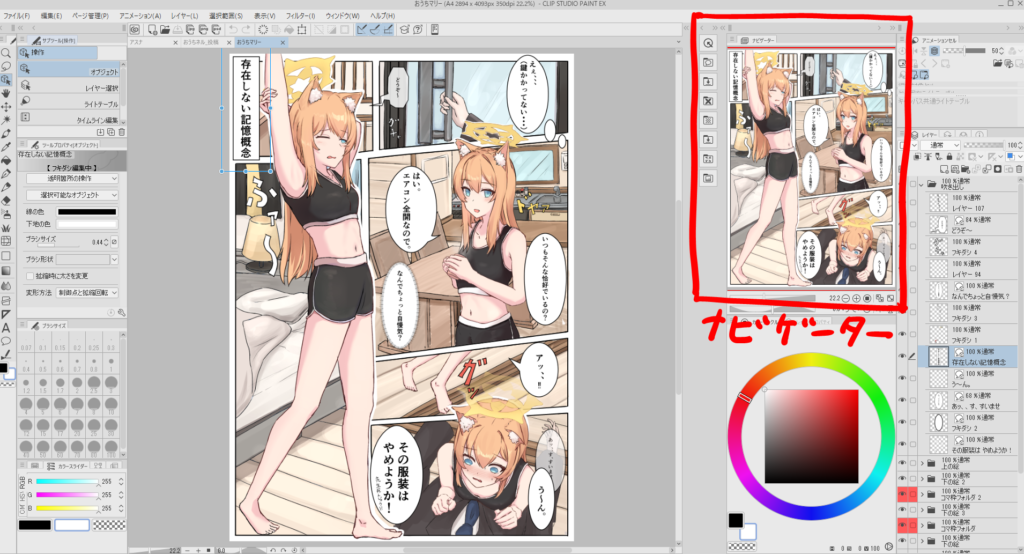Expand the コマ枠フォルダ layer folder

point(921,526)
